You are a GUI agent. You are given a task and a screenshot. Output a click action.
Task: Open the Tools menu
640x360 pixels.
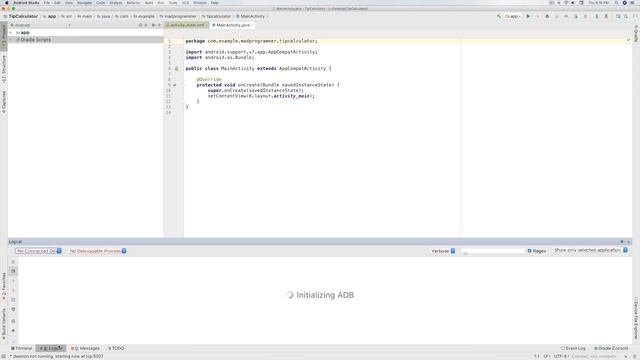click(x=173, y=2)
